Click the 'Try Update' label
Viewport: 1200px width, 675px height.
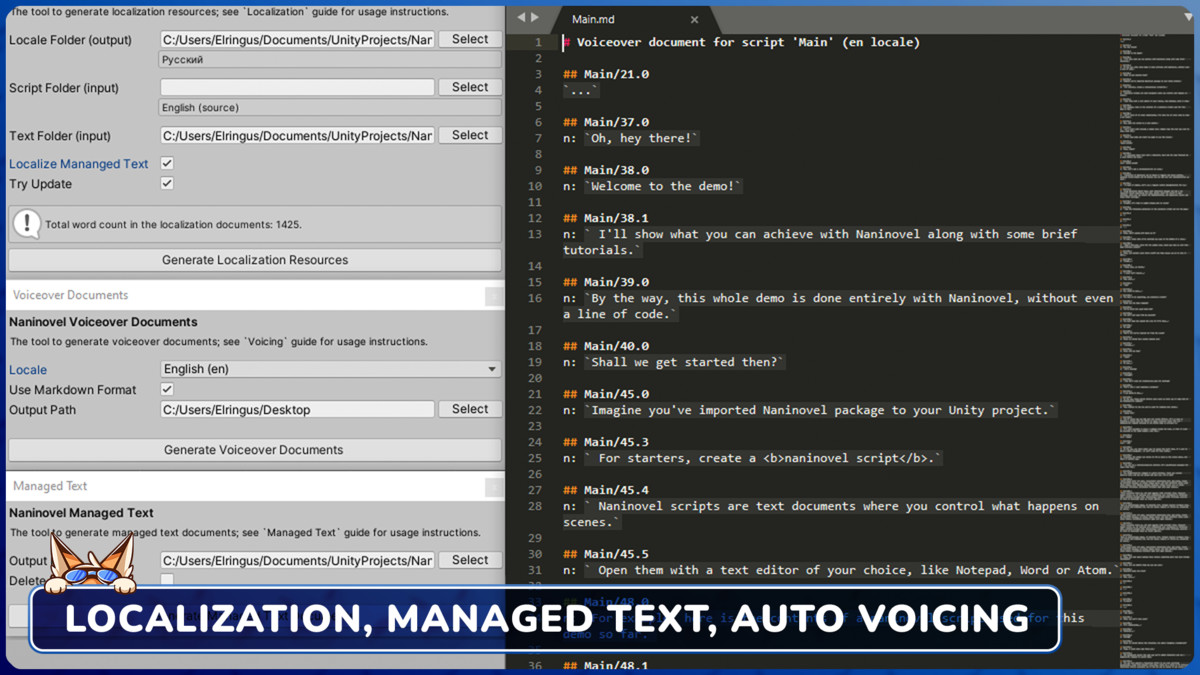tap(39, 184)
